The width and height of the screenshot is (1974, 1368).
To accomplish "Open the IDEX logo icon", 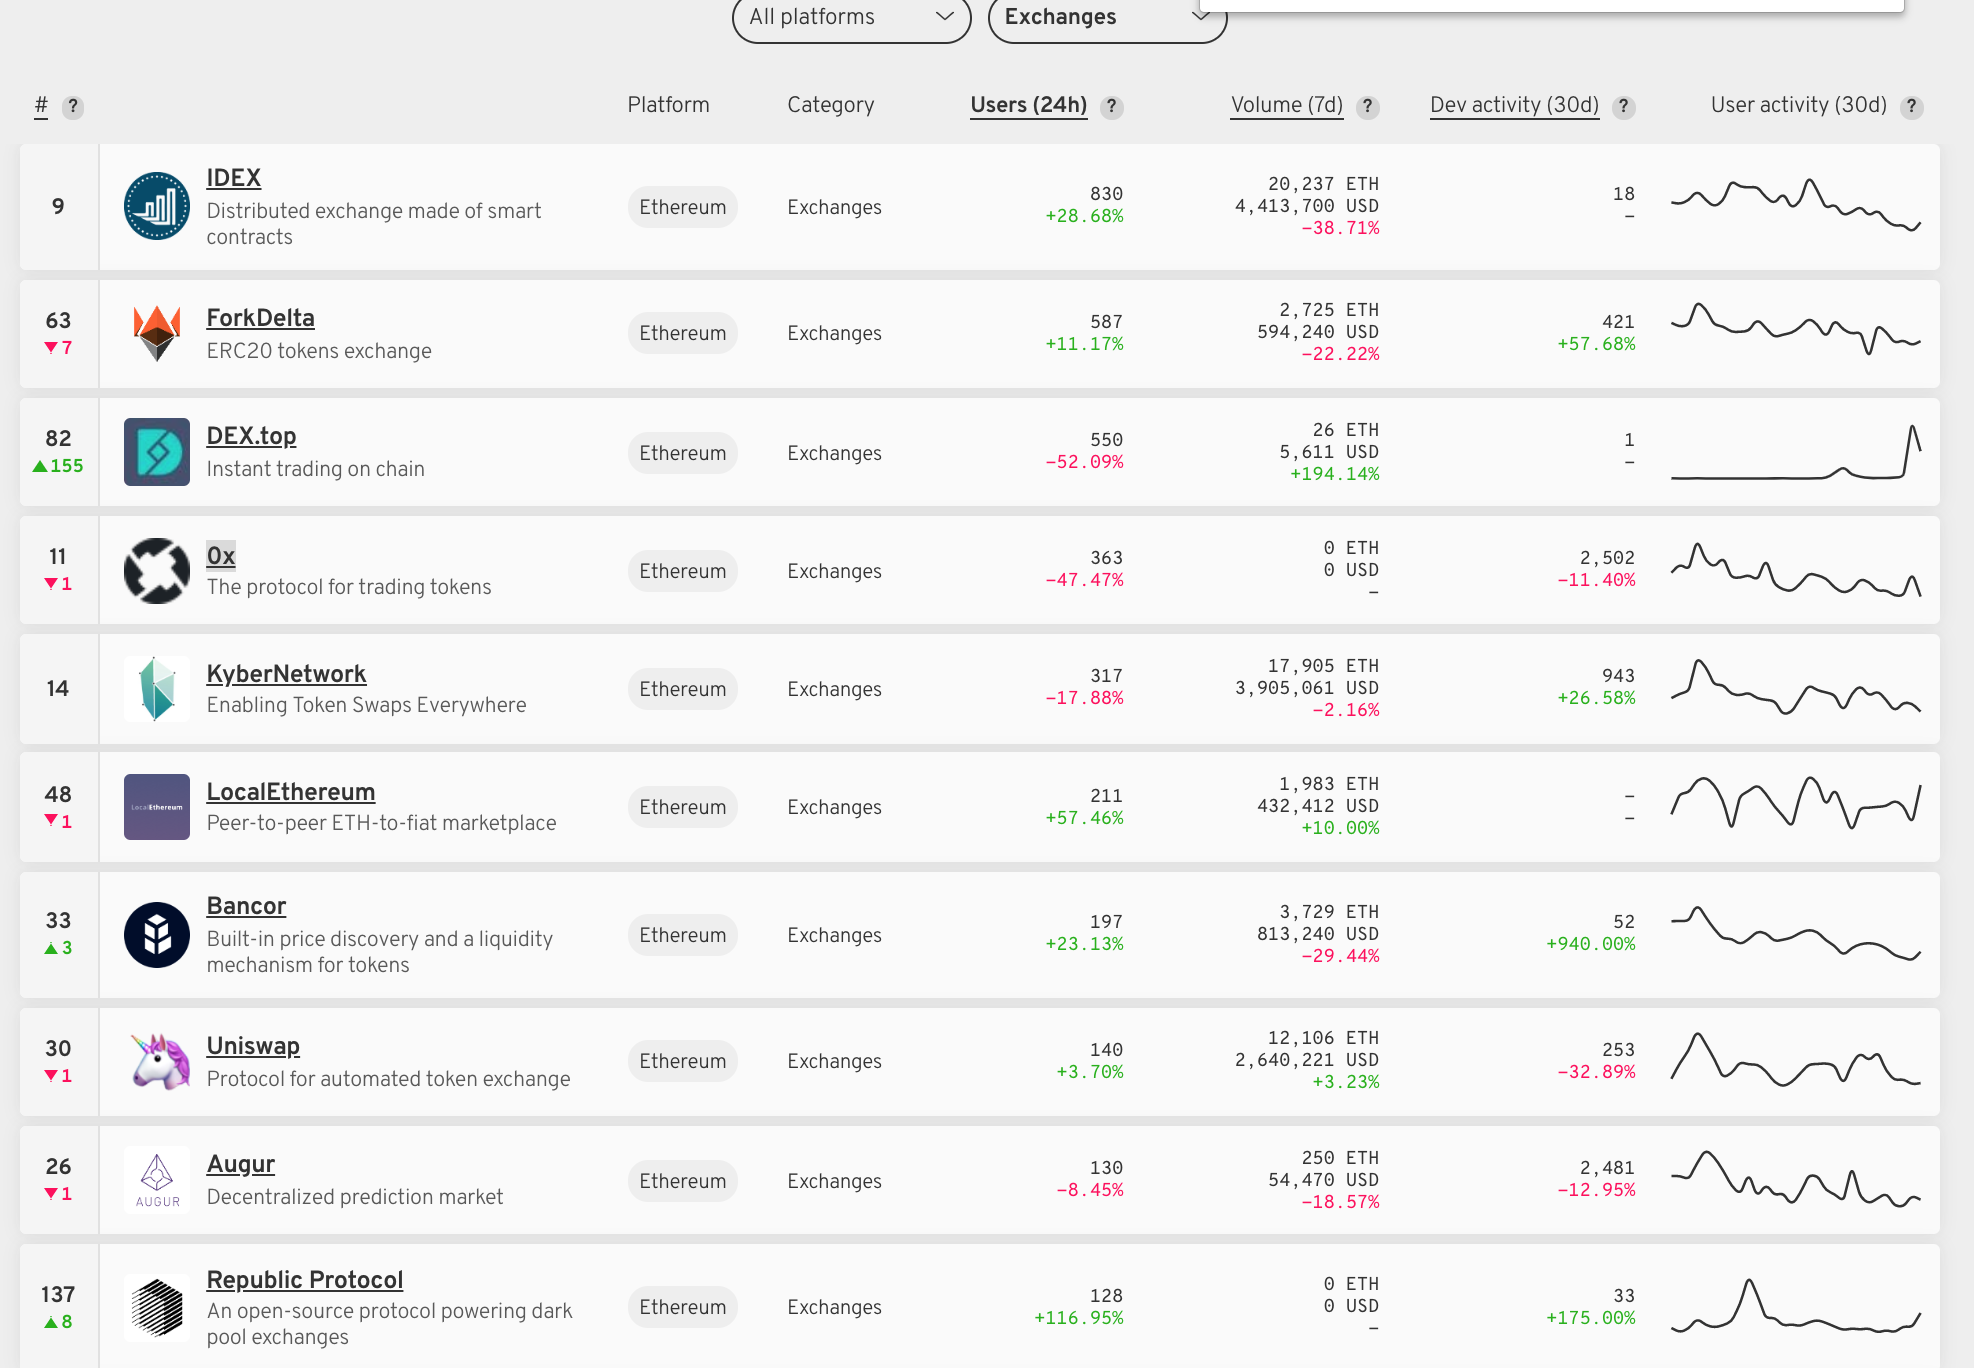I will pos(157,207).
